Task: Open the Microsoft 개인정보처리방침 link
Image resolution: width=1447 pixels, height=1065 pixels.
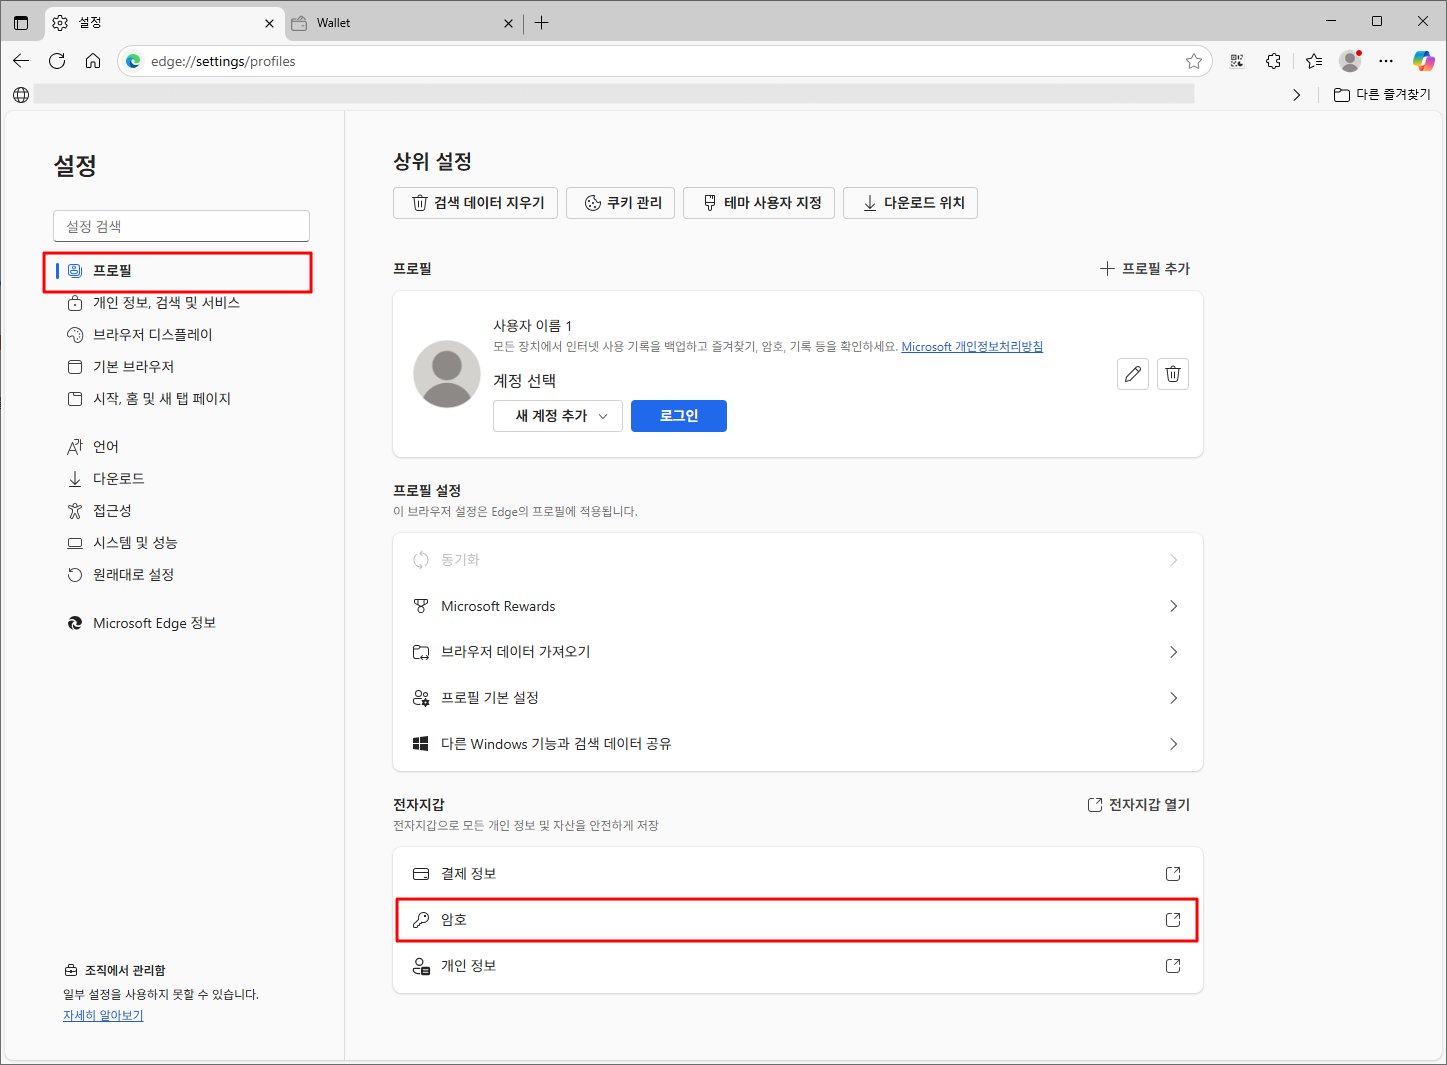Action: (x=971, y=346)
